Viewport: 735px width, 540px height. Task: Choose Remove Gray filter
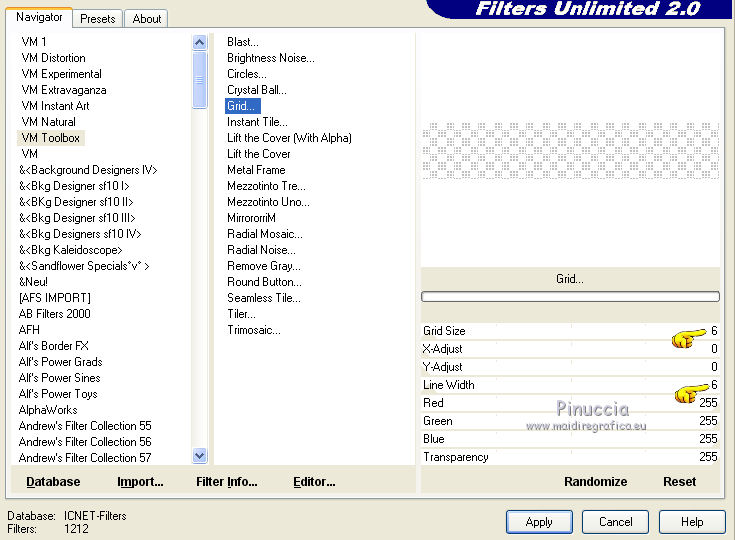tap(264, 266)
